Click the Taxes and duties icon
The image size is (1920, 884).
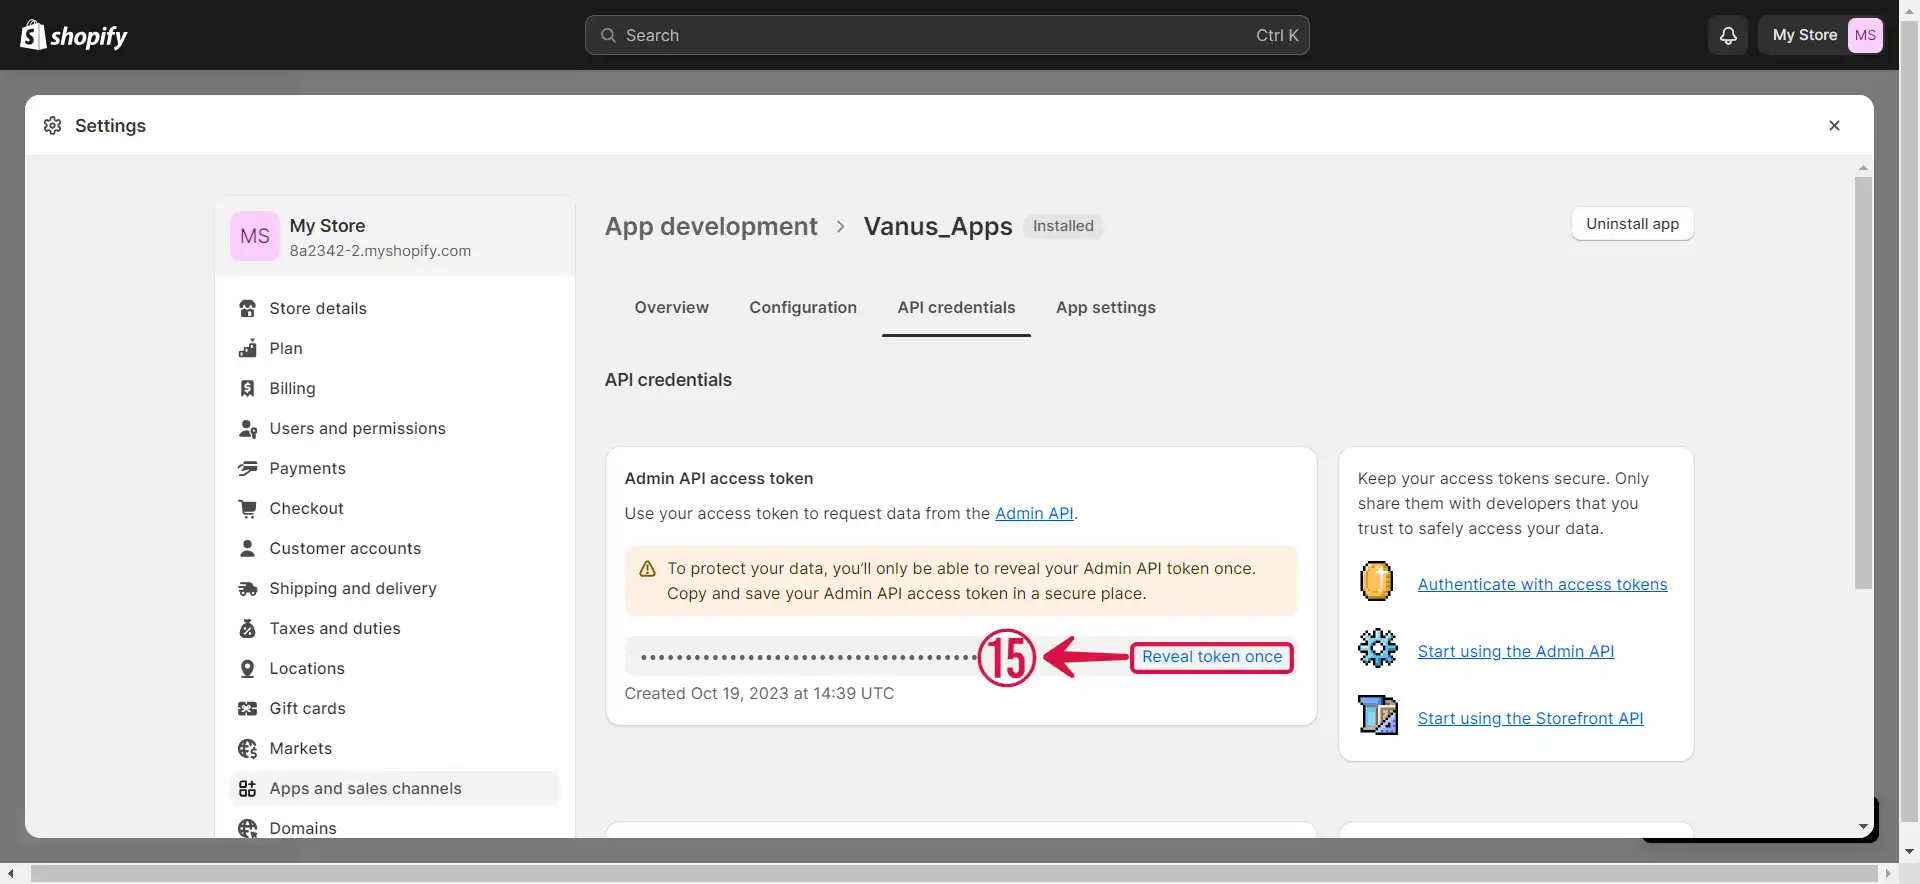(248, 628)
